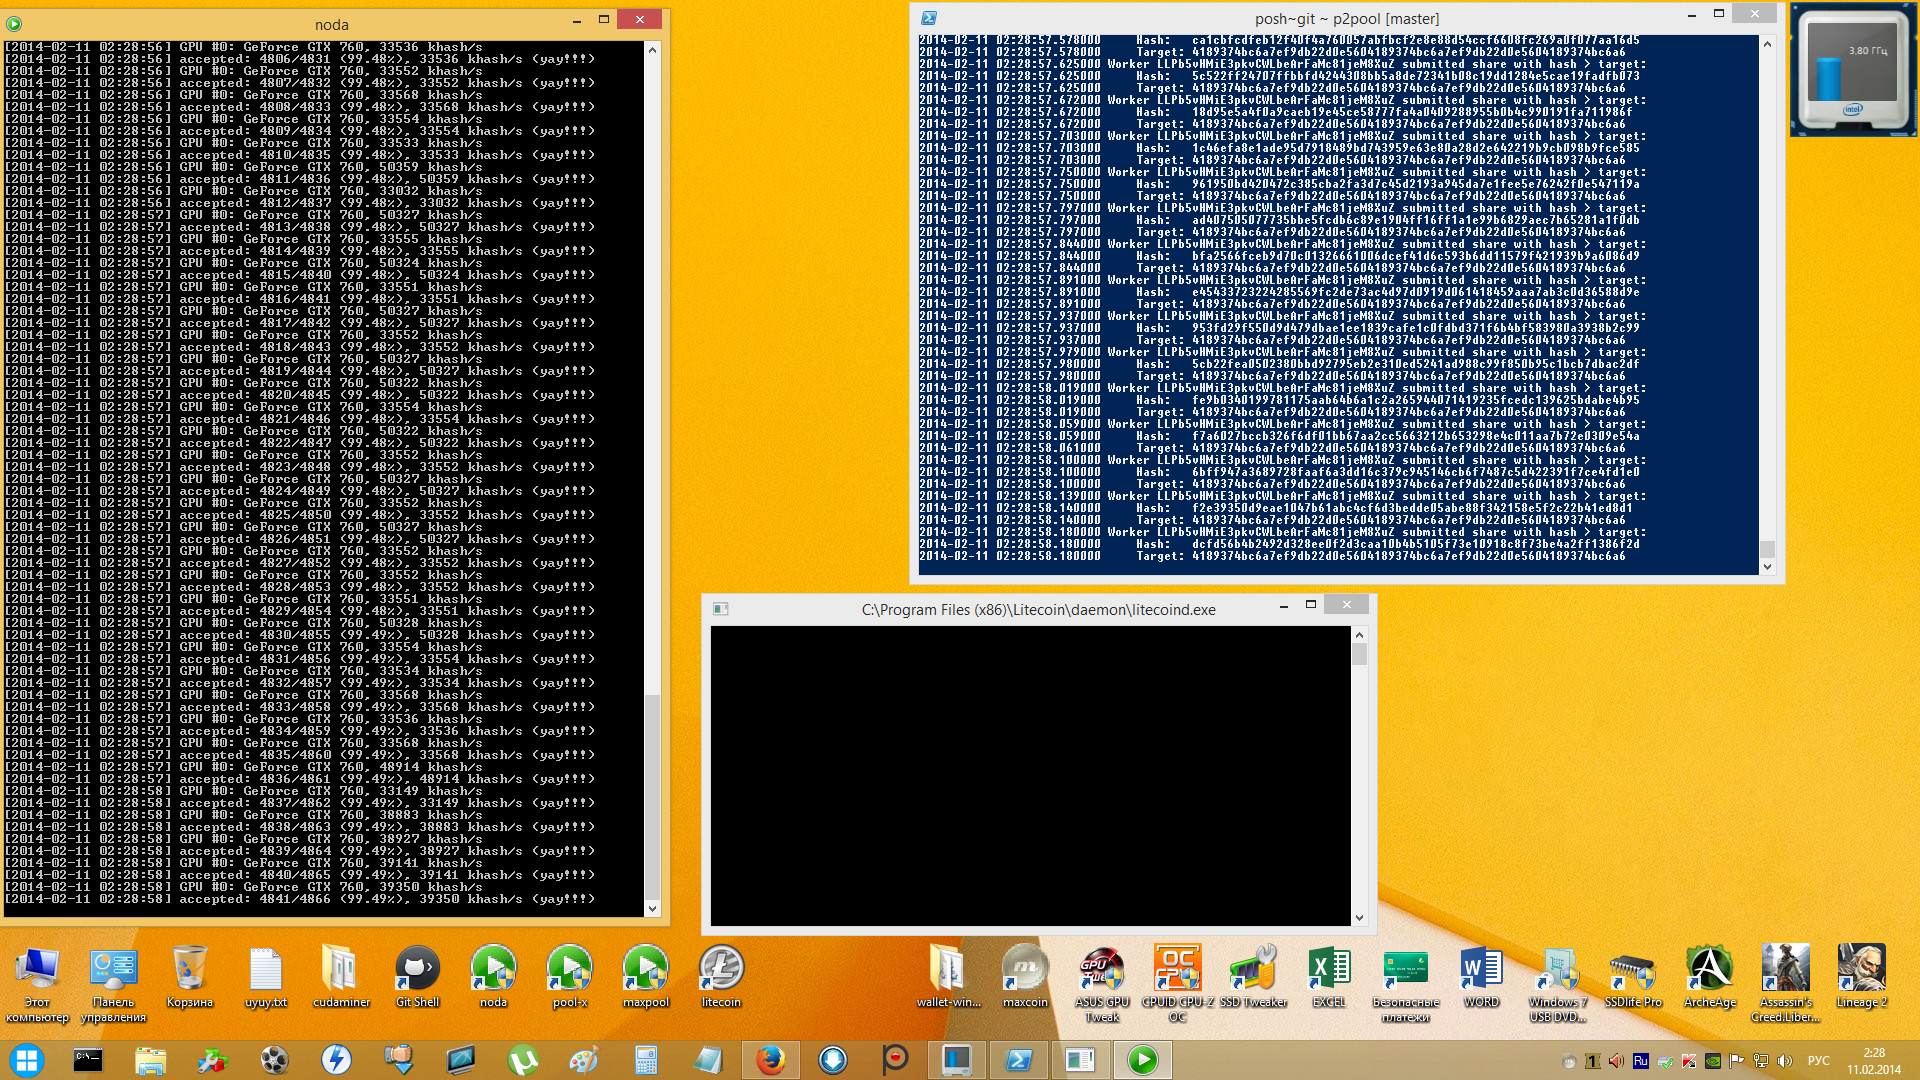Launch the noda desktop shortcut
This screenshot has height=1080, width=1920.
click(493, 978)
